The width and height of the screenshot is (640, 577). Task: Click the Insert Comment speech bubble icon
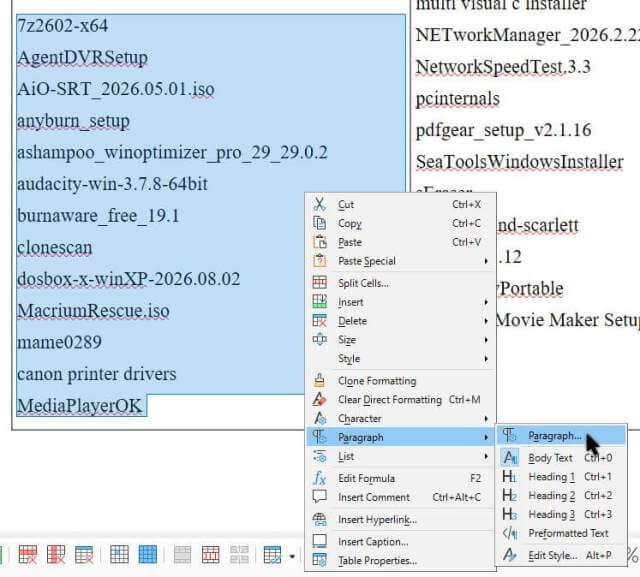pyautogui.click(x=320, y=497)
